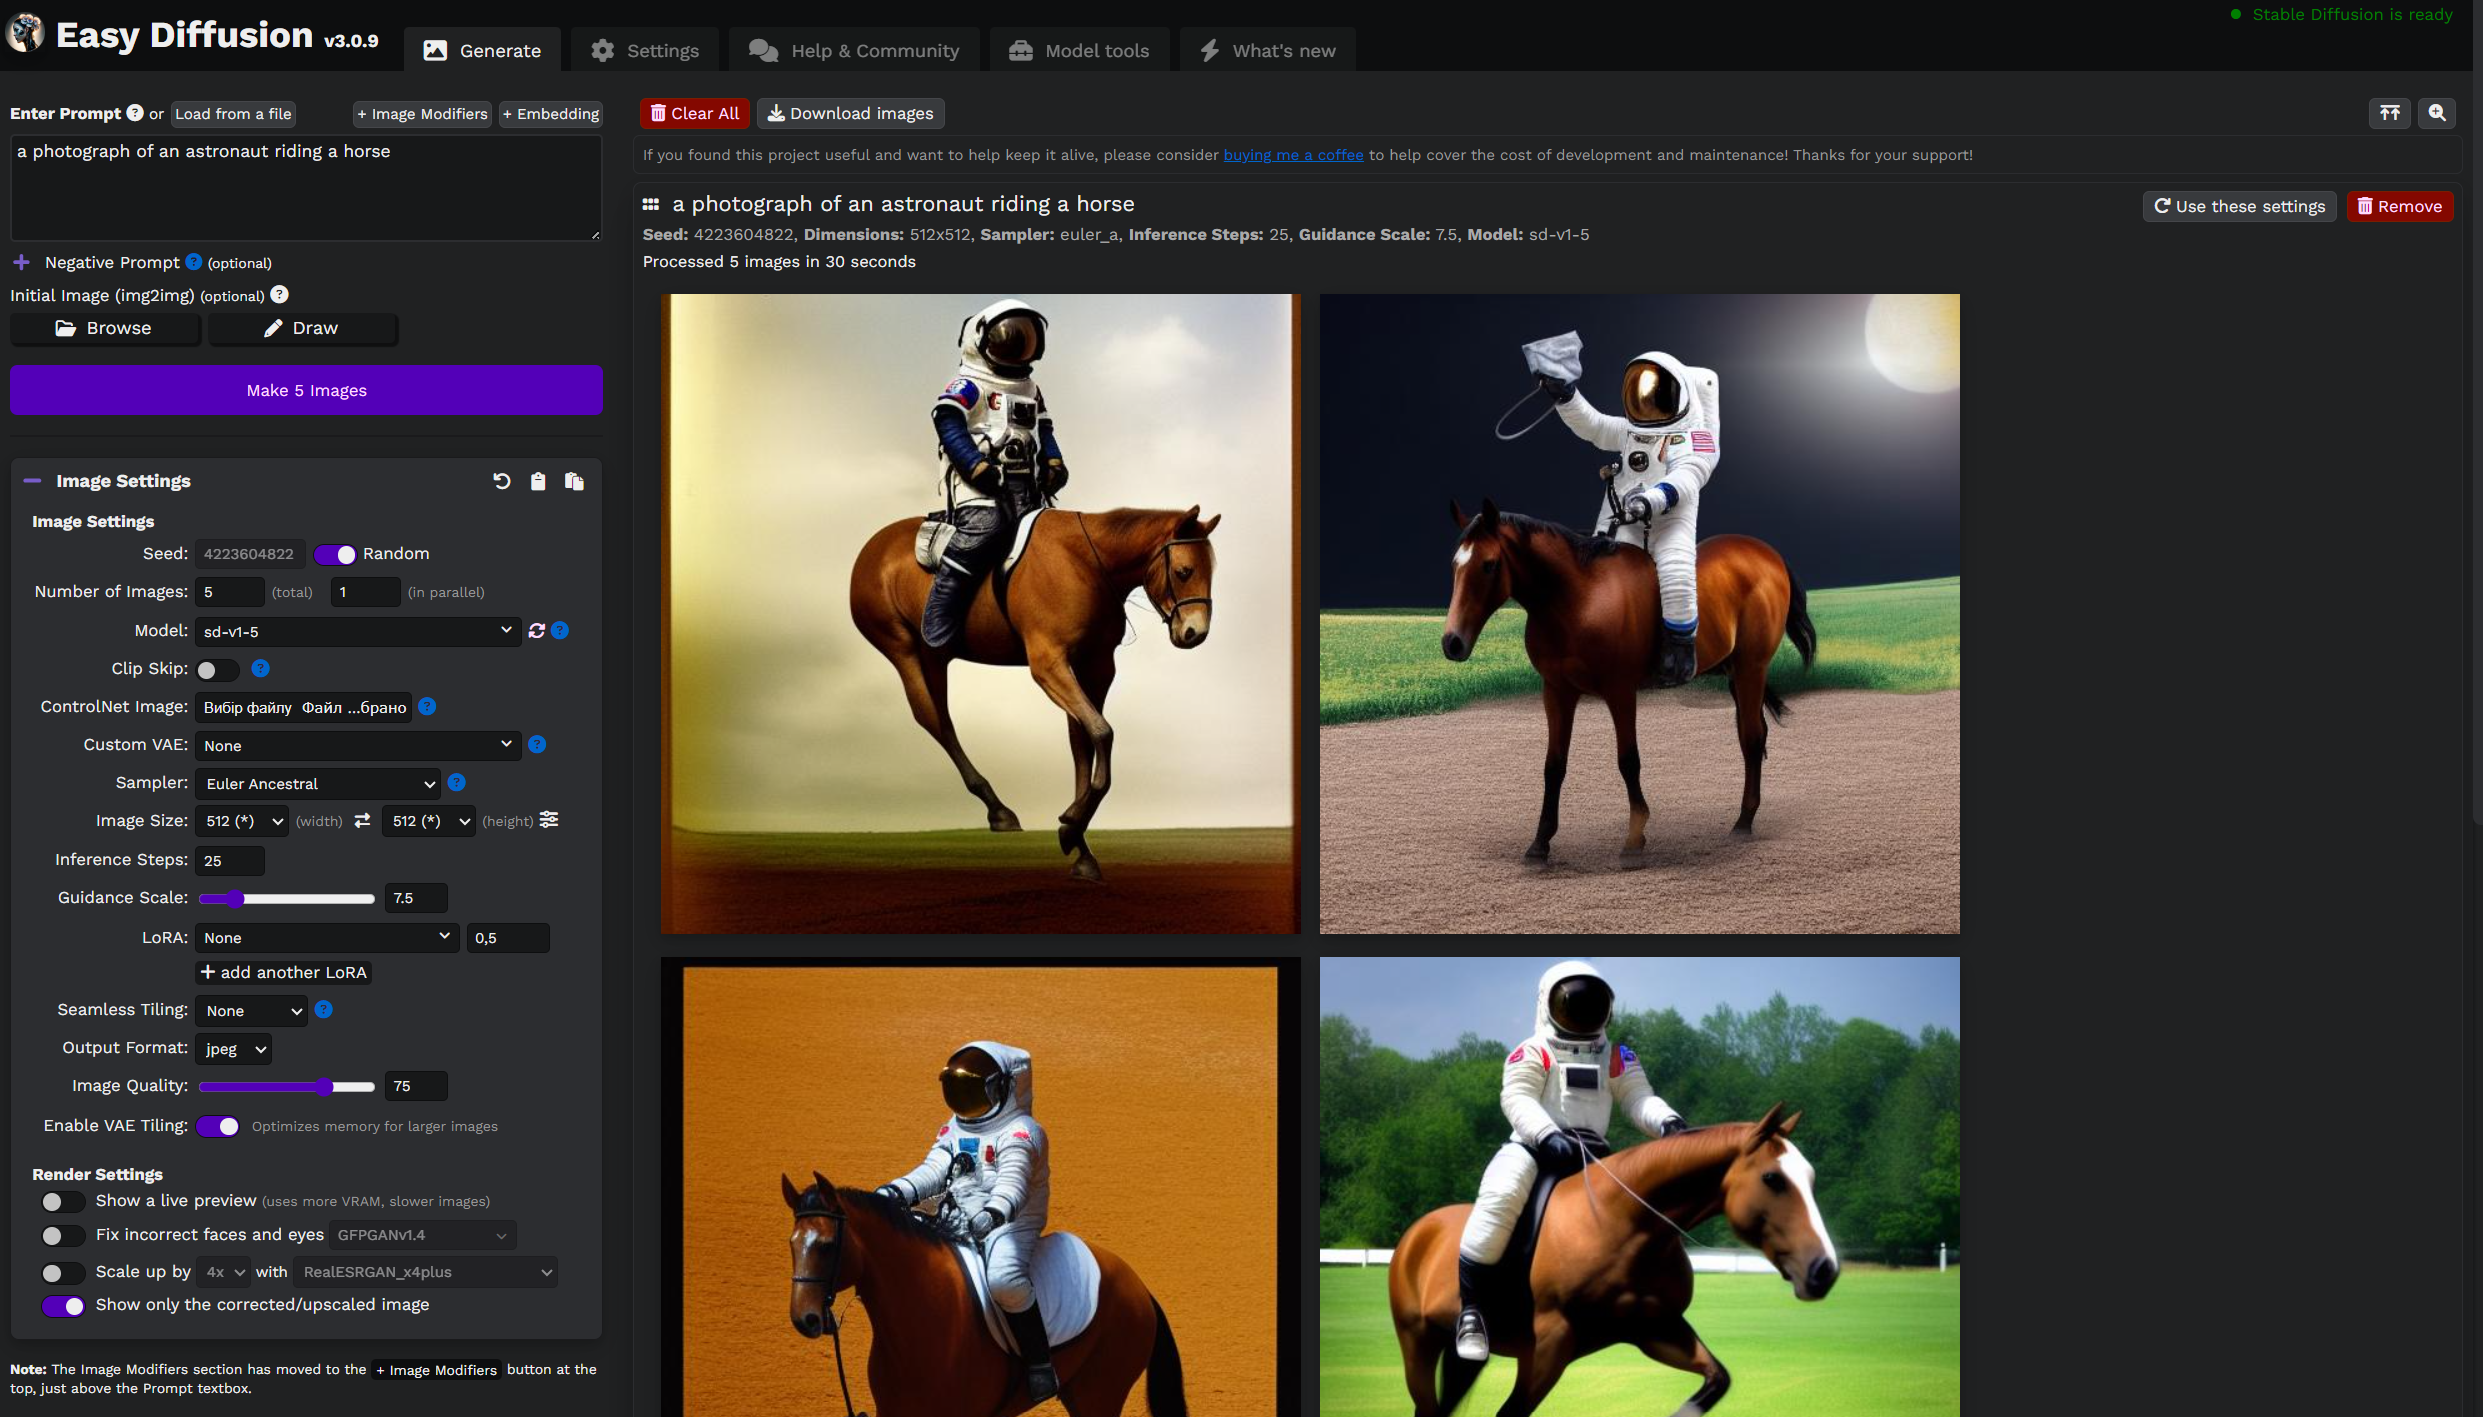Viewport: 2483px width, 1417px height.
Task: Enable the Clip Skip toggle
Action: pos(217,669)
